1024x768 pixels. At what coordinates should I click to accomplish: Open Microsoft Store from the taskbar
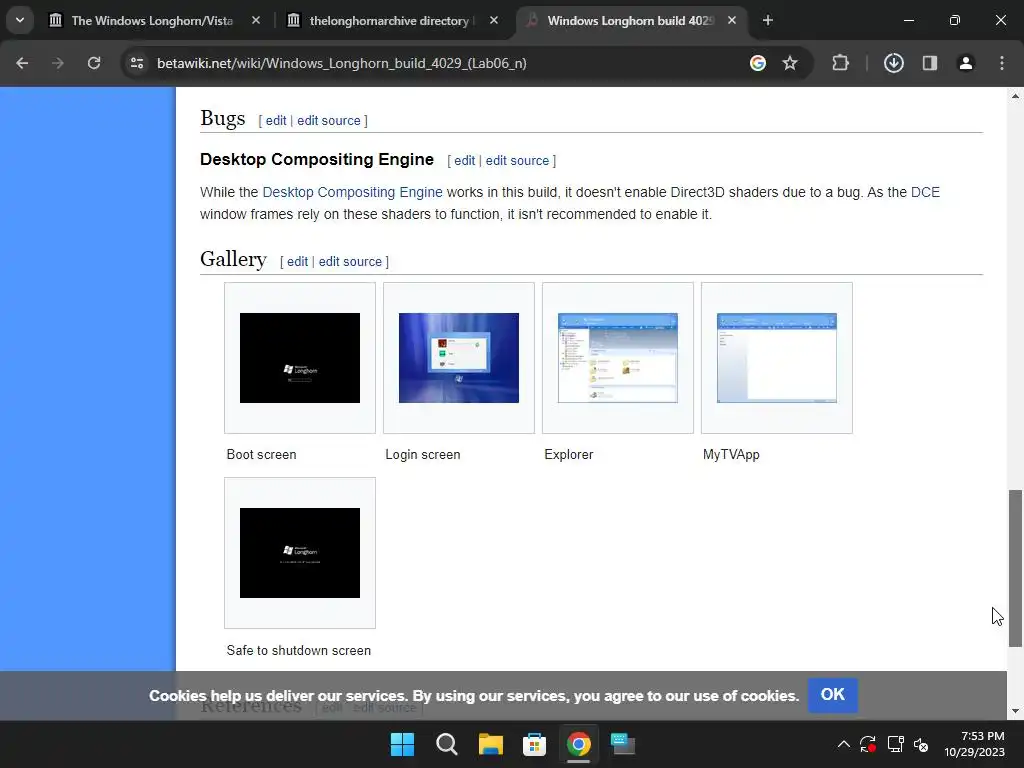534,744
